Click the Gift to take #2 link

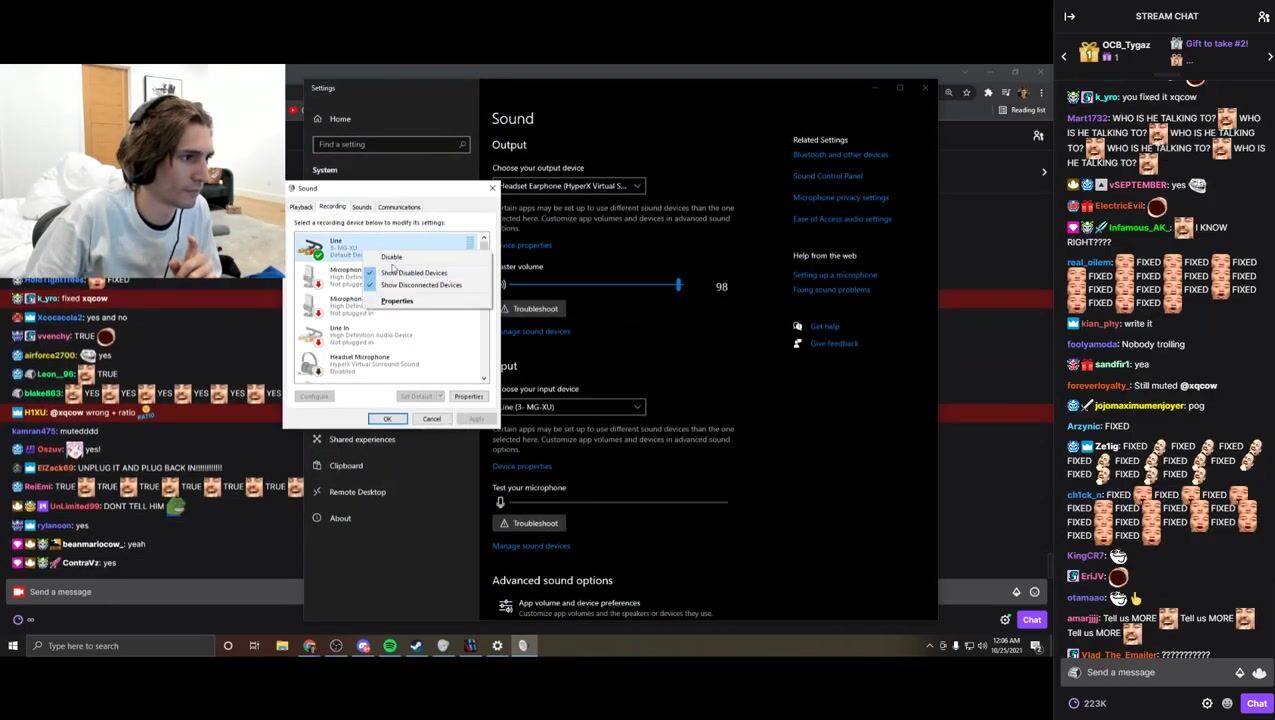pos(1216,44)
